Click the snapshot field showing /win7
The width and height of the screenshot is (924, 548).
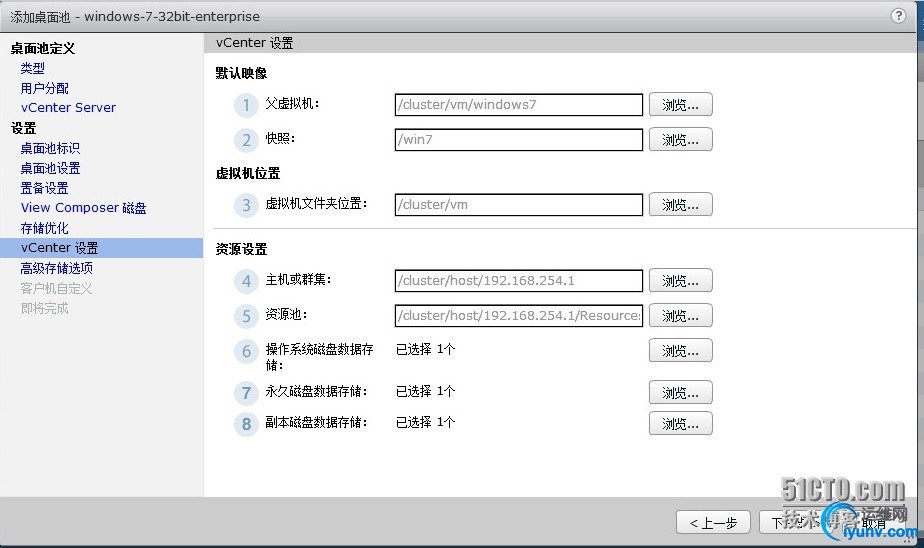coord(519,140)
